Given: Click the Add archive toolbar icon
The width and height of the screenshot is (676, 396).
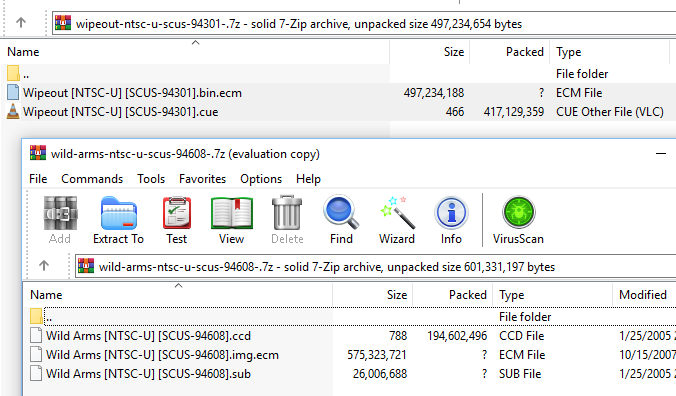Looking at the screenshot, I should (x=60, y=220).
